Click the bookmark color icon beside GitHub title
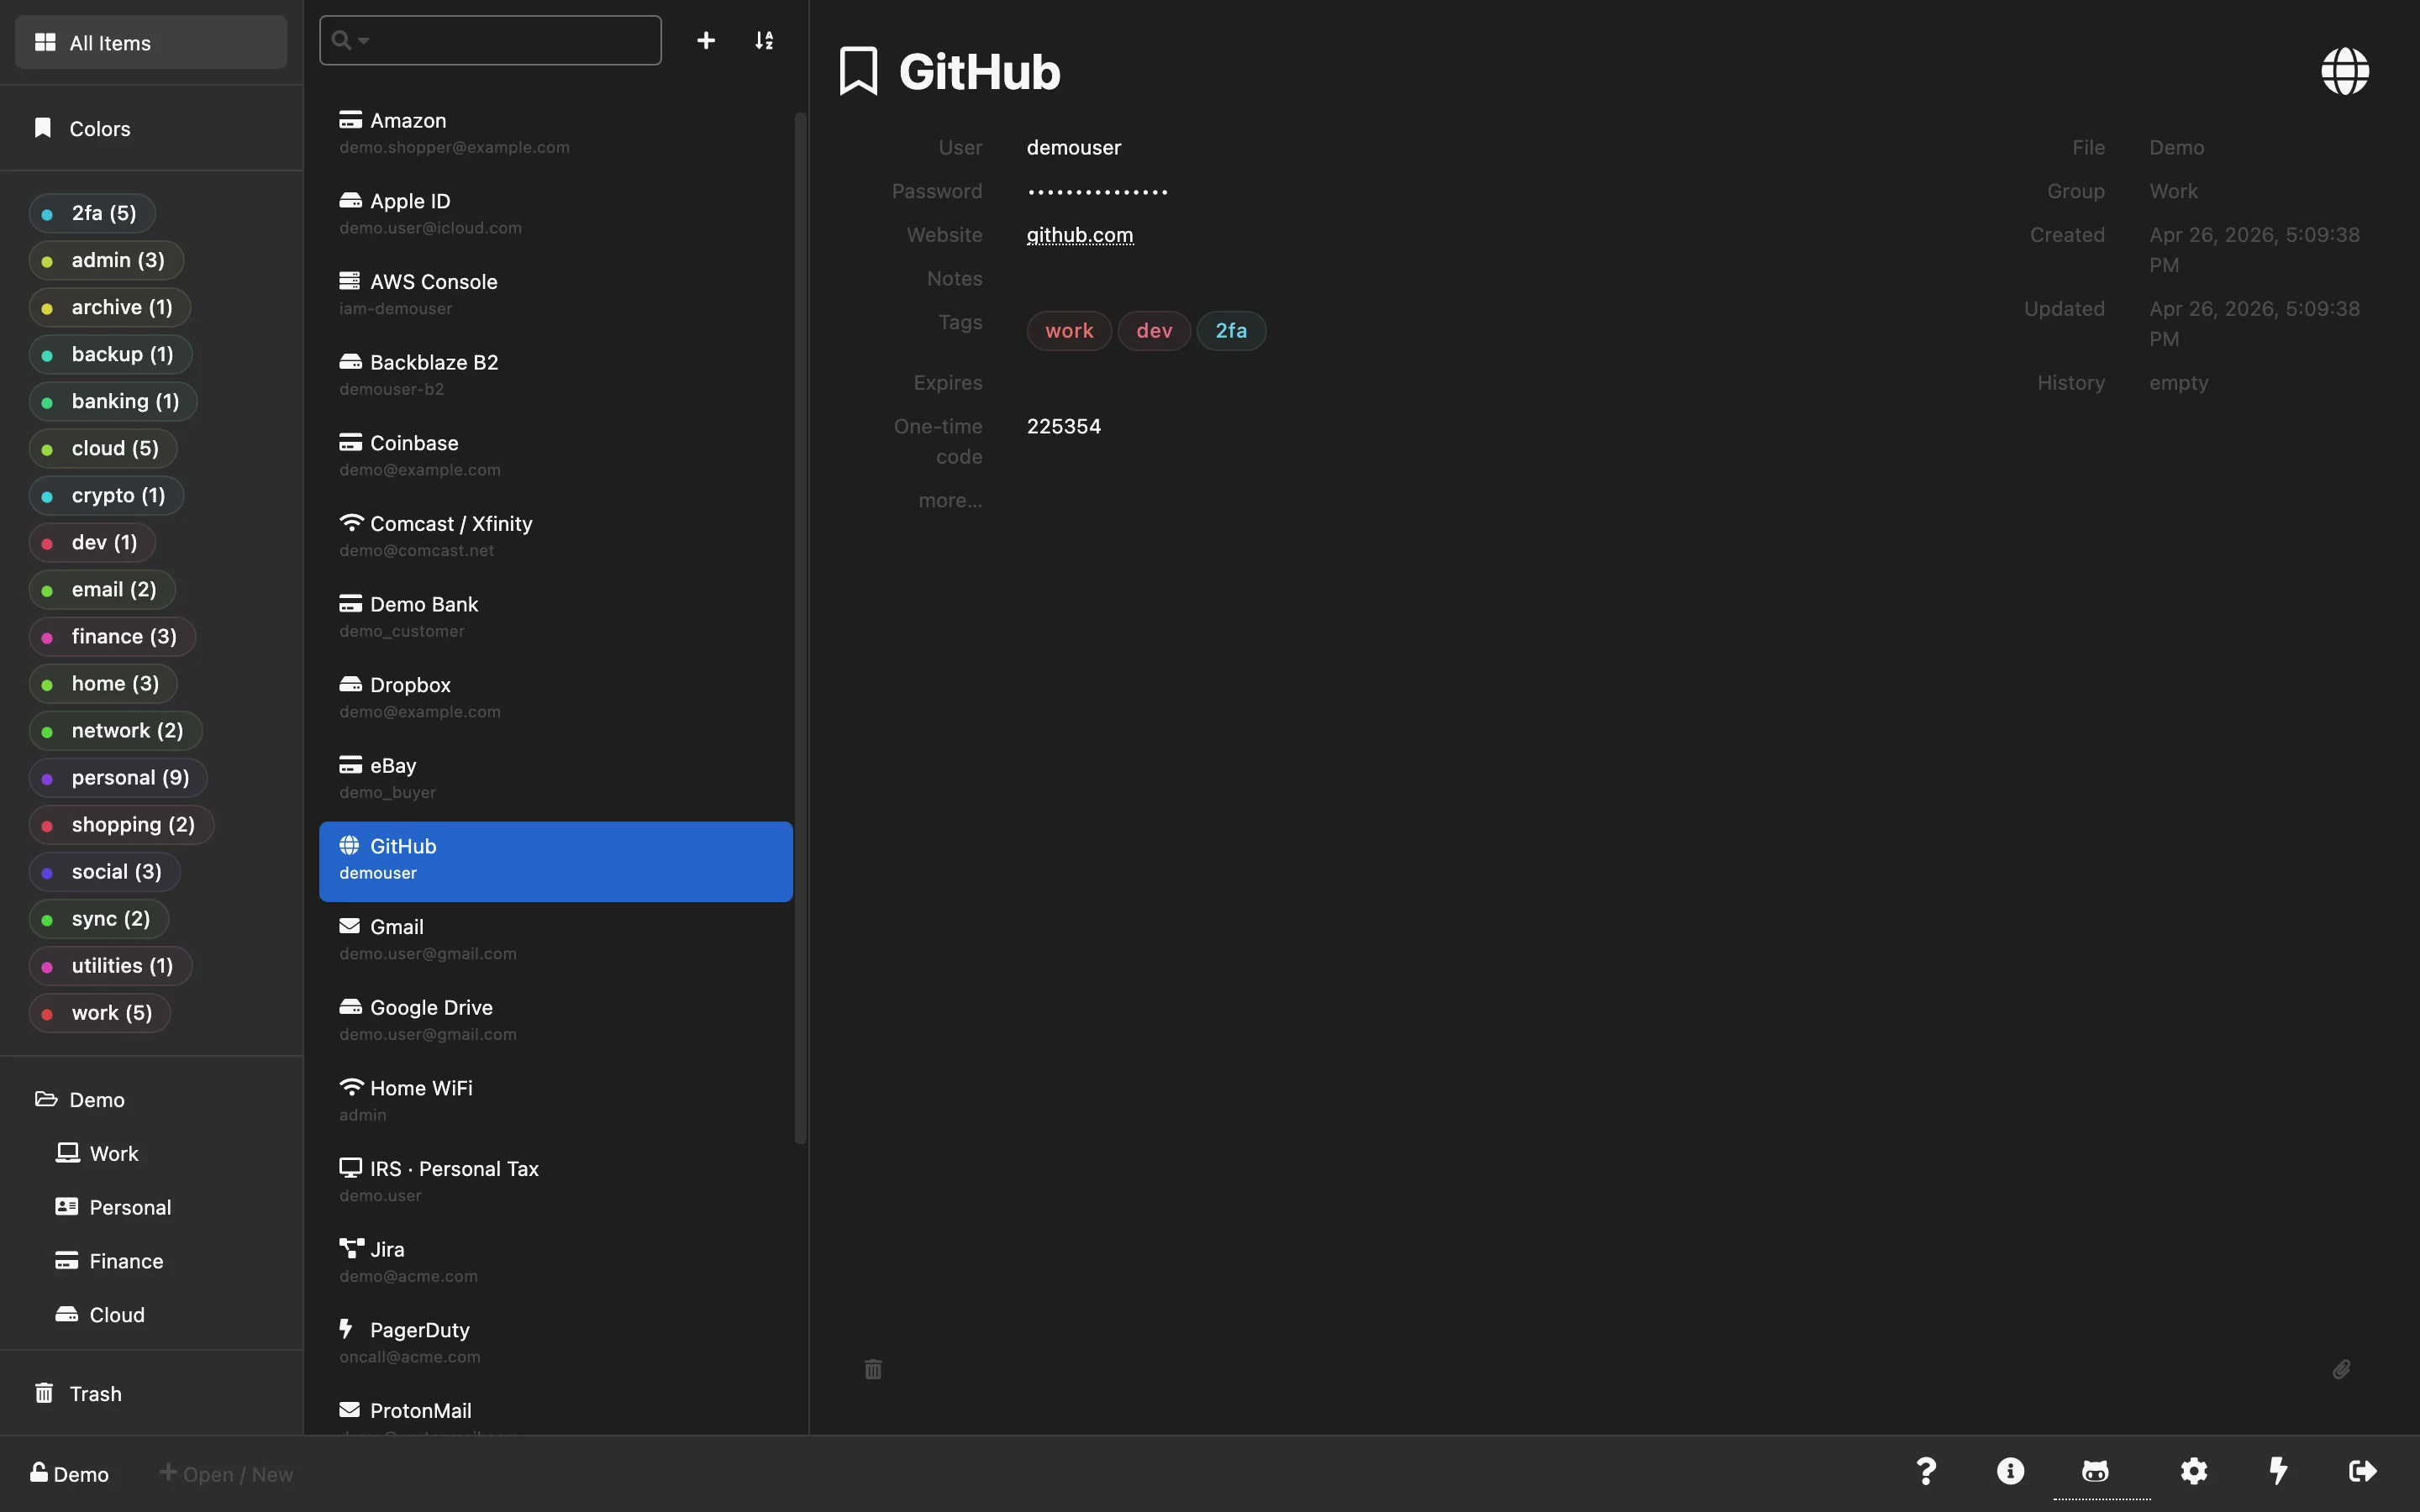Image resolution: width=2420 pixels, height=1512 pixels. pyautogui.click(x=858, y=71)
